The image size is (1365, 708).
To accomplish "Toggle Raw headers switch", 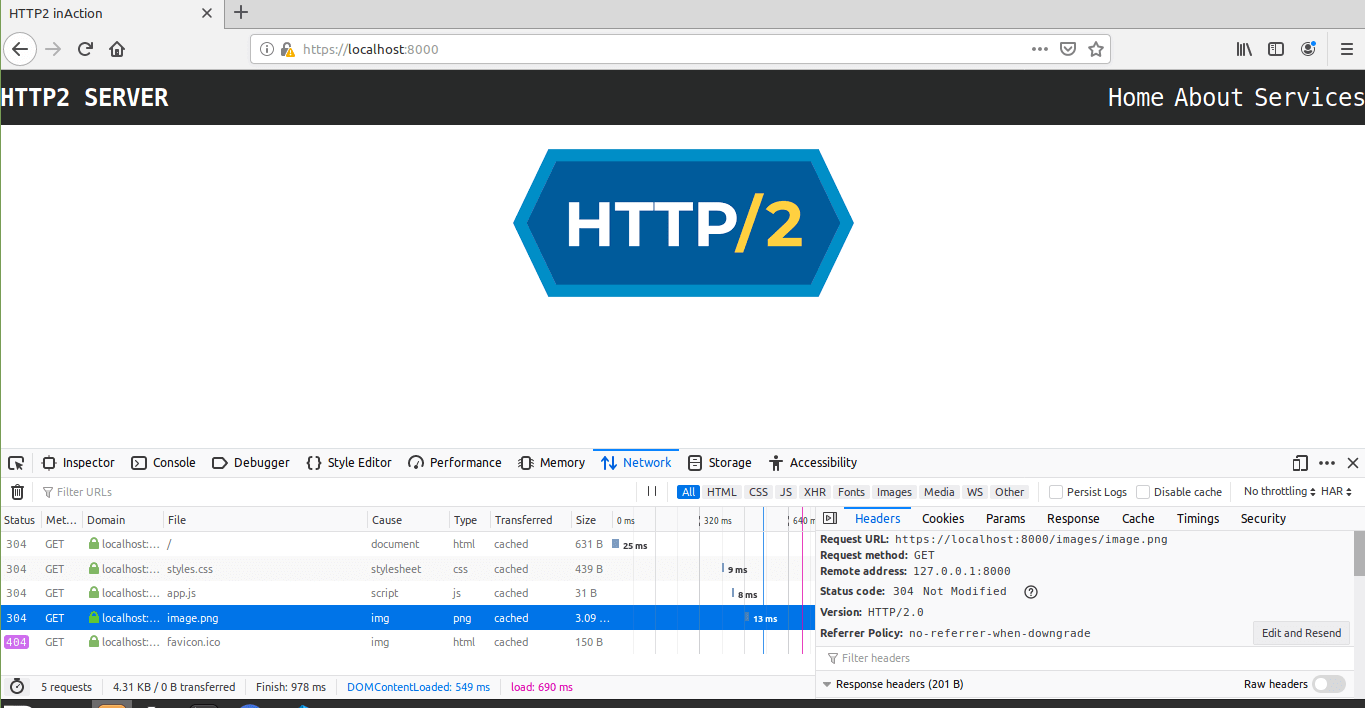I will tap(1329, 684).
